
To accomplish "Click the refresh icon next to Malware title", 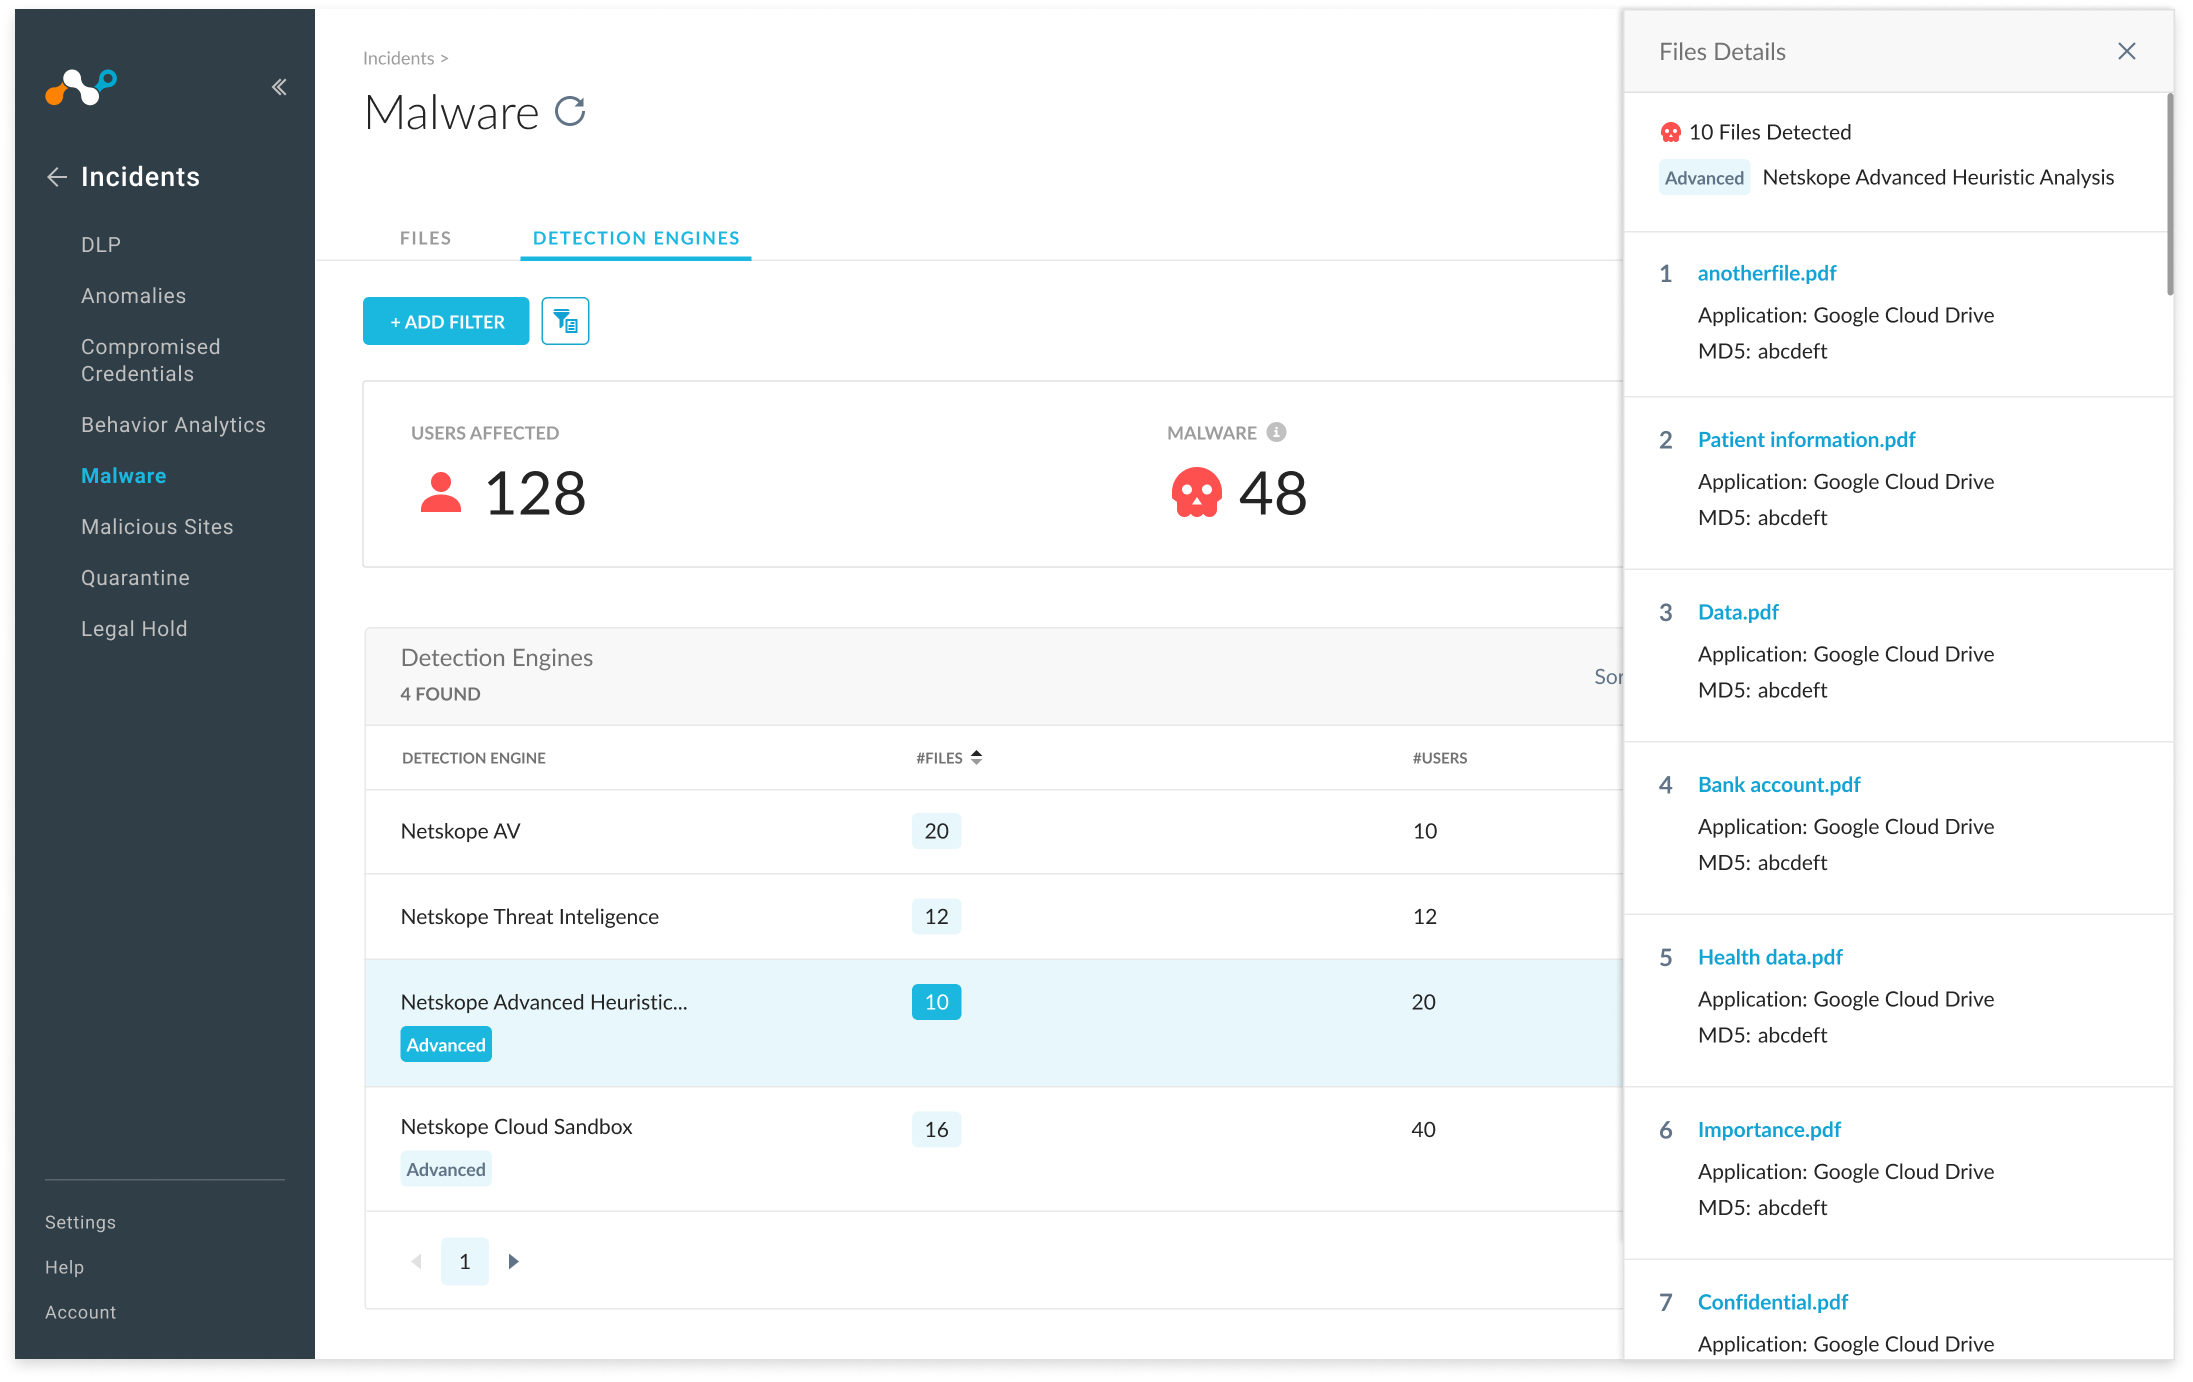I will 570,111.
